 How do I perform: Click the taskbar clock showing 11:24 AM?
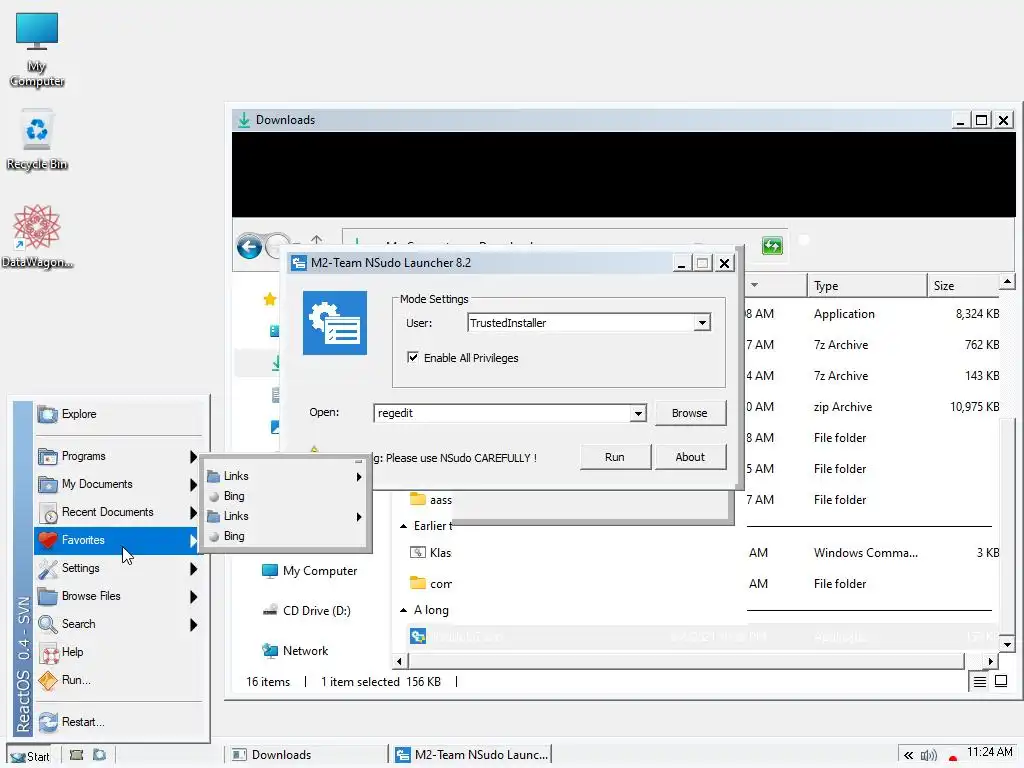tap(989, 752)
